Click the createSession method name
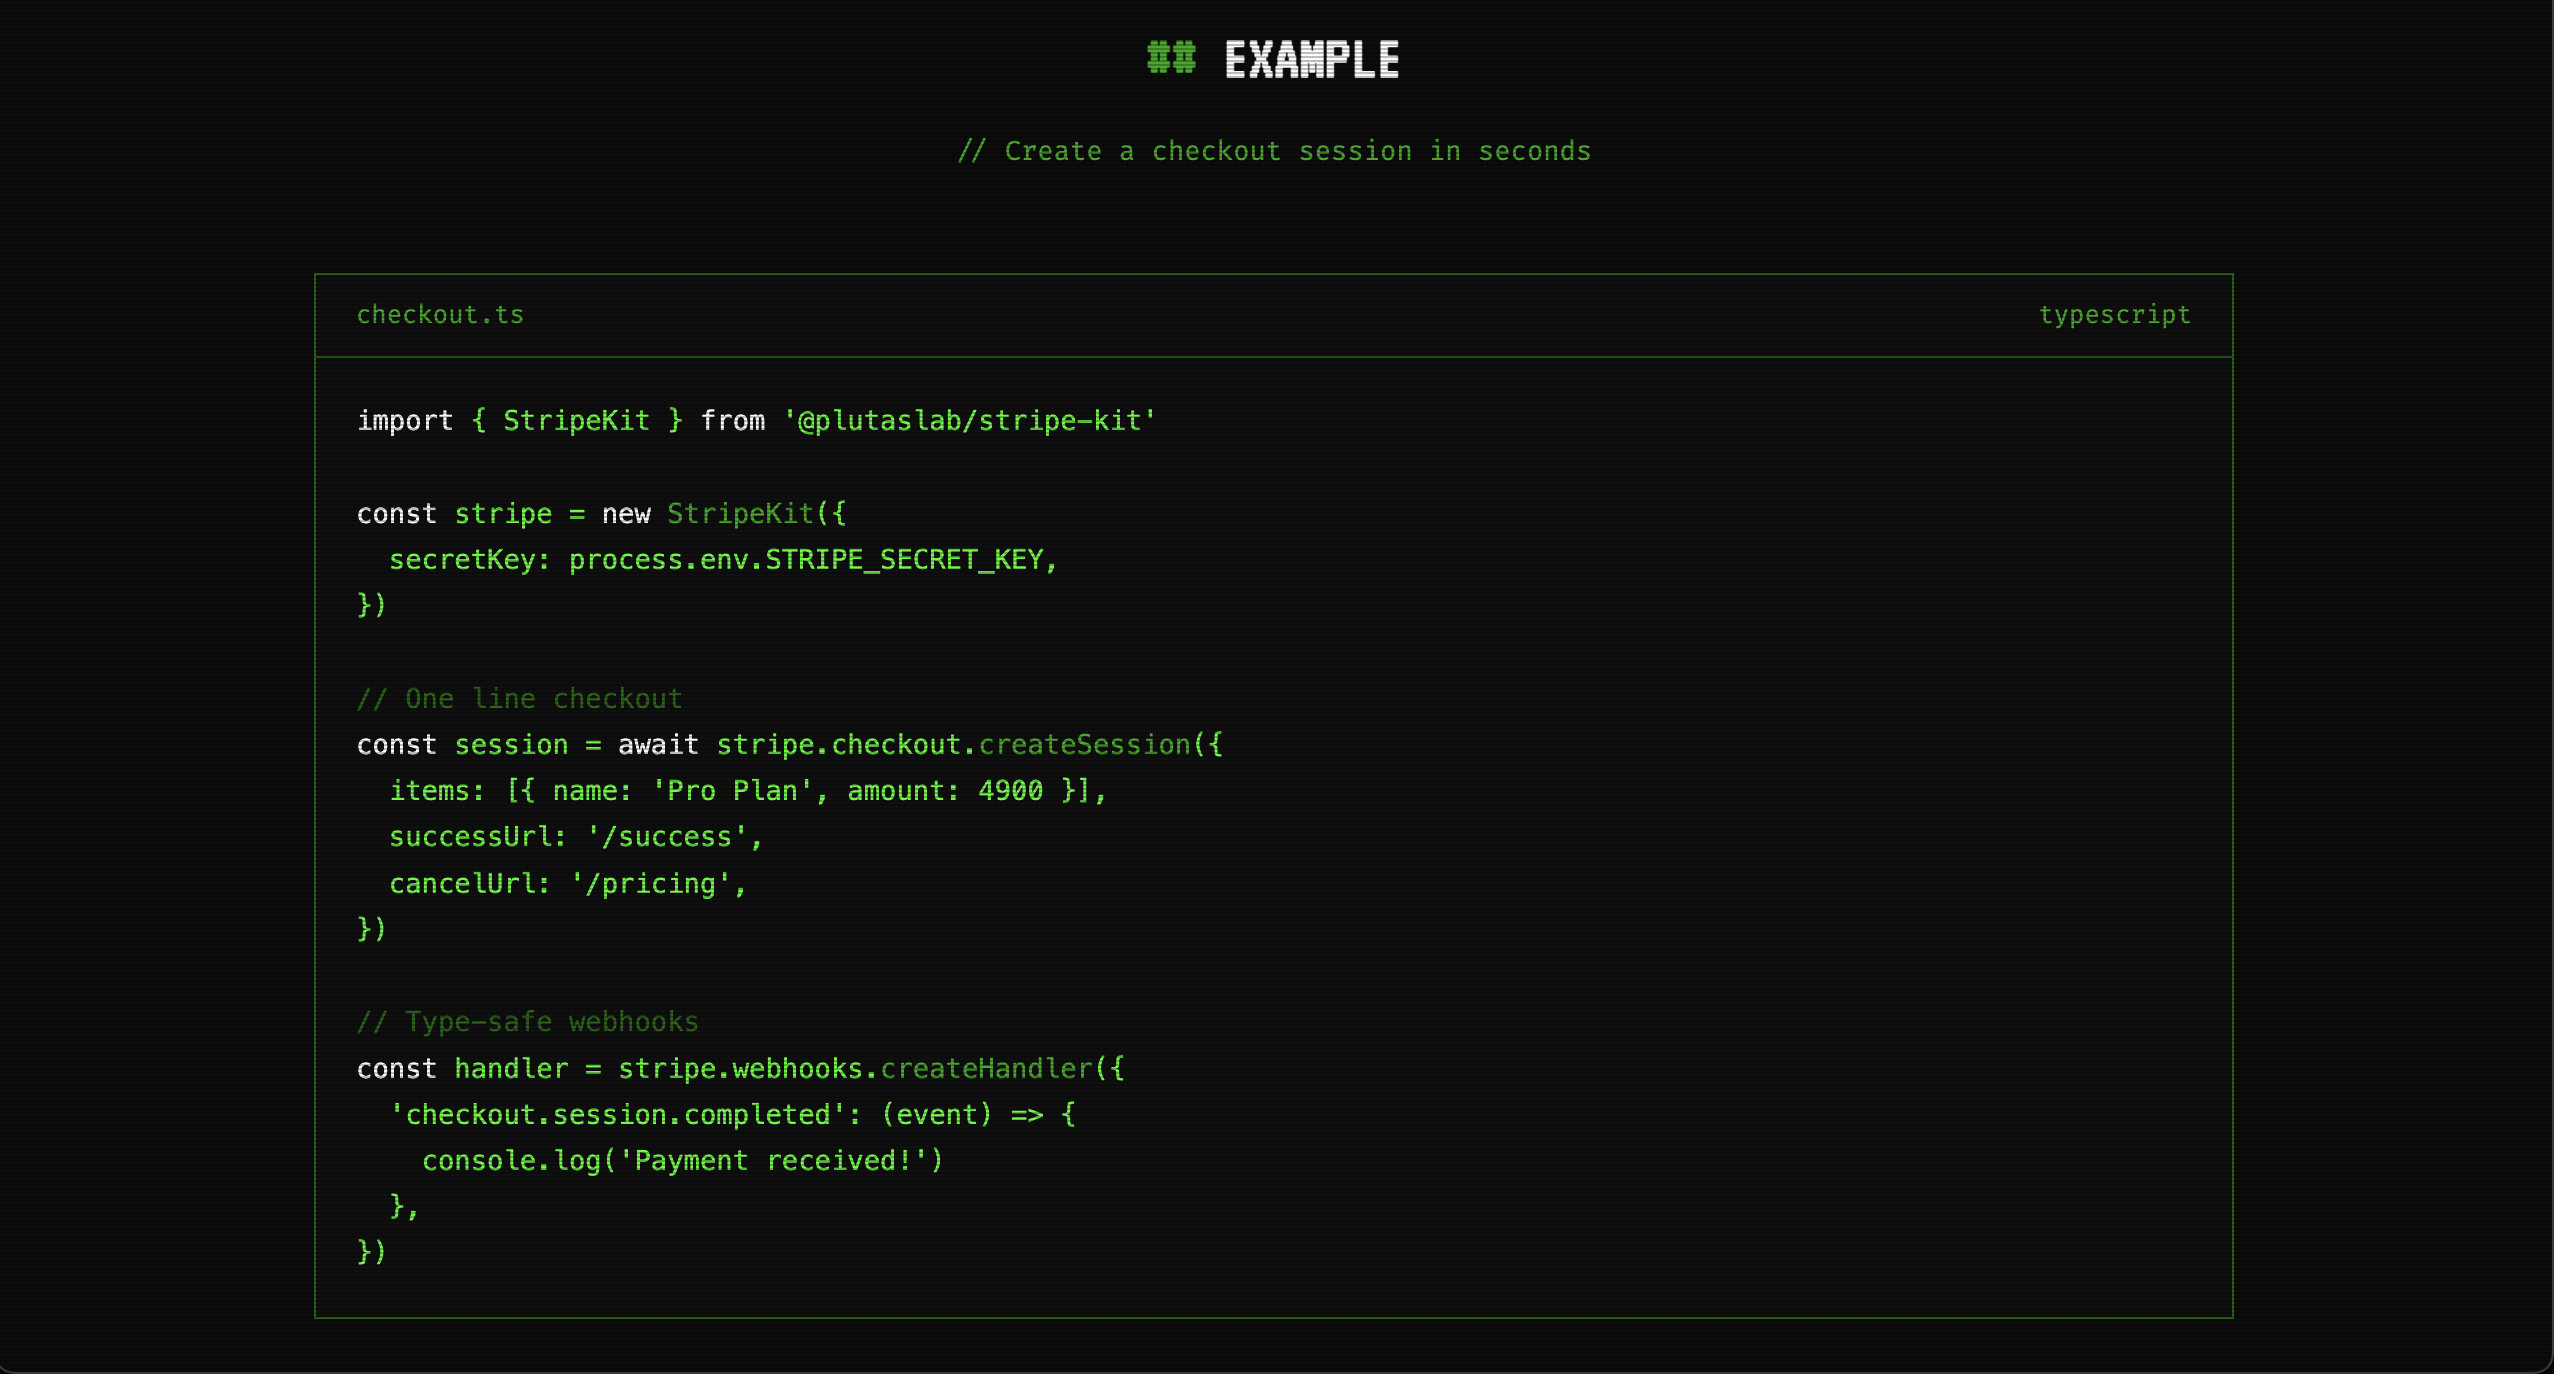Image resolution: width=2554 pixels, height=1374 pixels. point(1084,744)
